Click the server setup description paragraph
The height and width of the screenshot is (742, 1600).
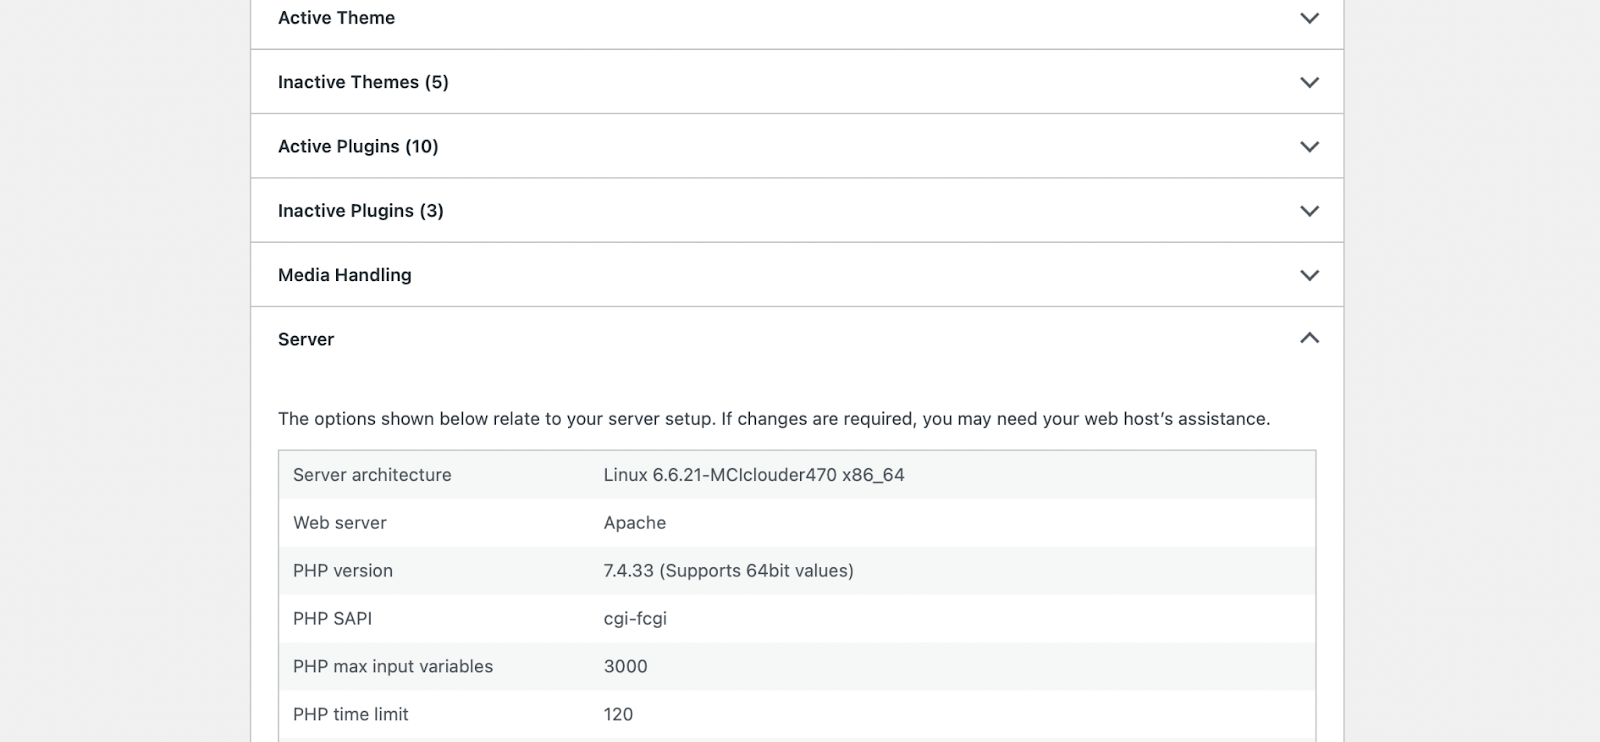point(774,419)
